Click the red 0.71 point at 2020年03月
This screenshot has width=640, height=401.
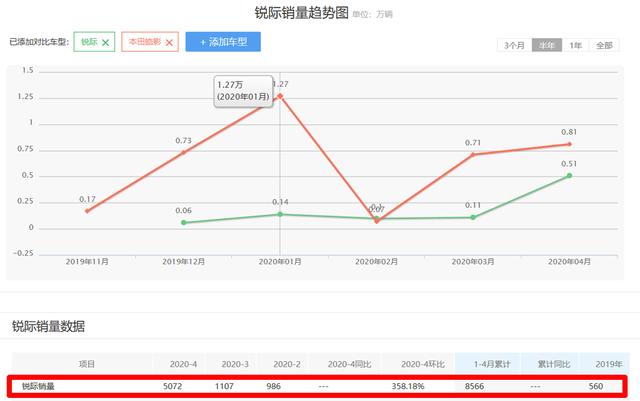click(x=473, y=154)
